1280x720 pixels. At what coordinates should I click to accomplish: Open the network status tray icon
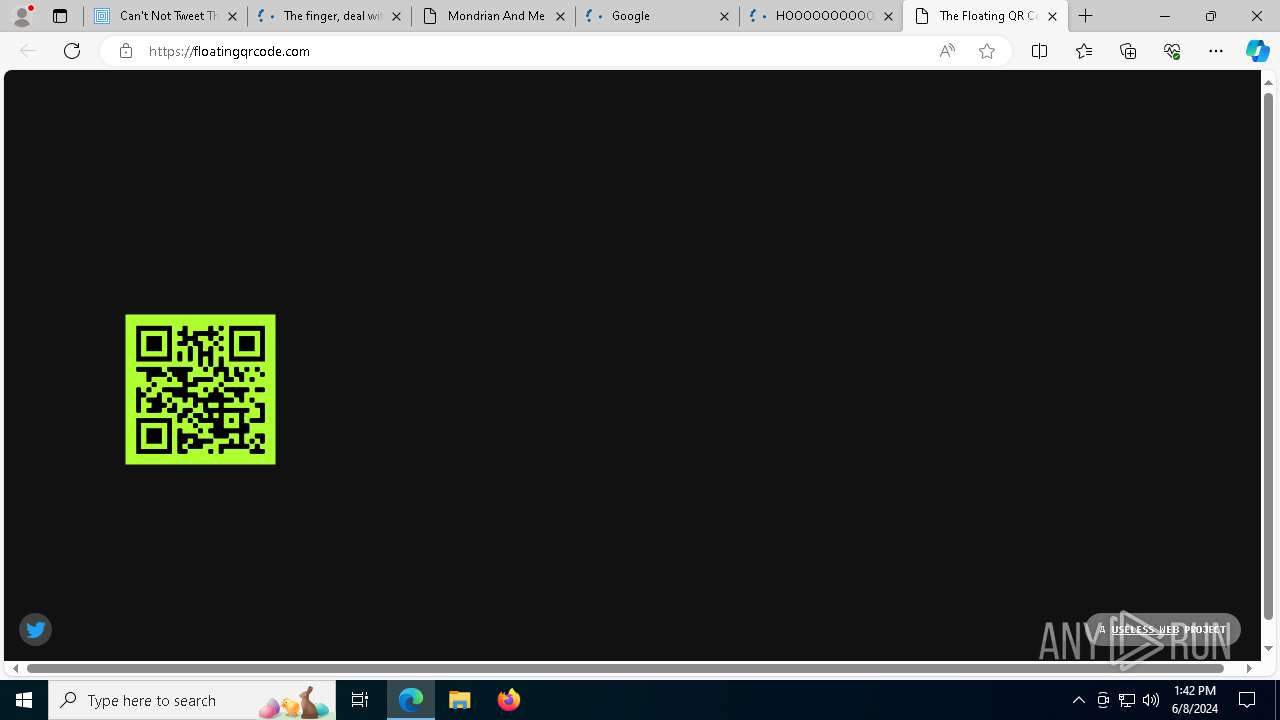(1127, 700)
